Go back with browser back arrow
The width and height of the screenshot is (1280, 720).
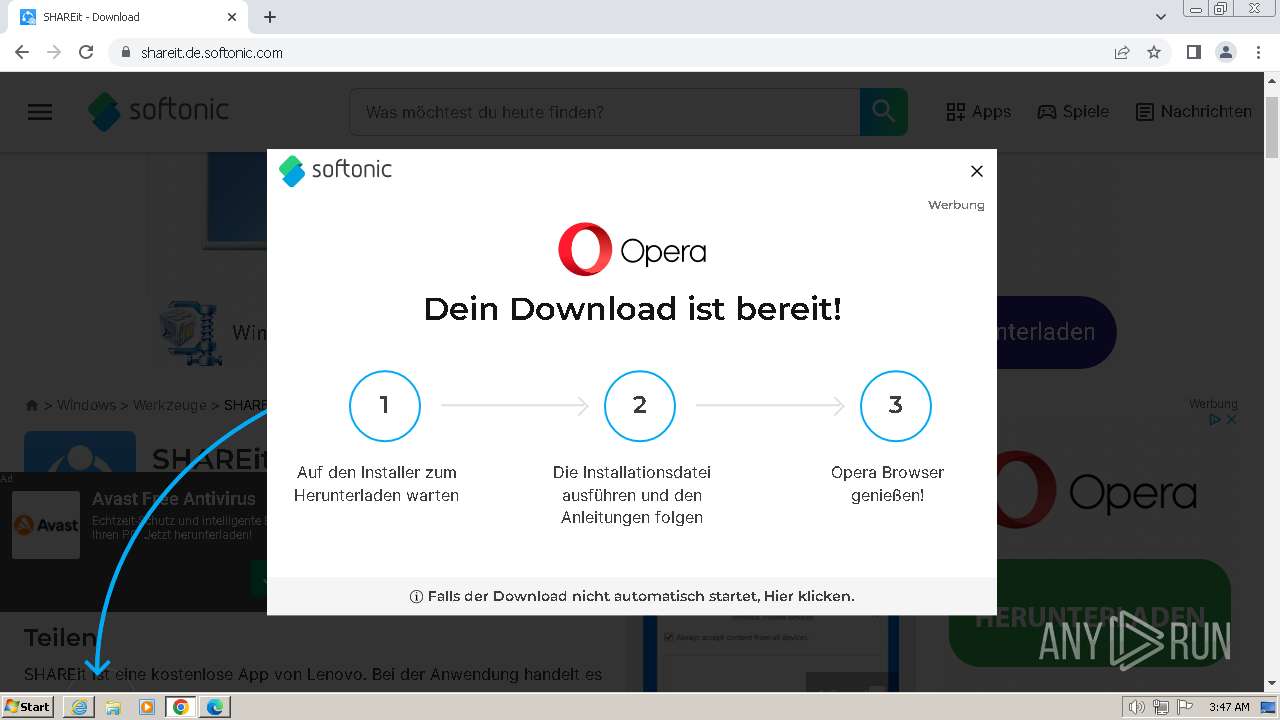click(x=22, y=52)
